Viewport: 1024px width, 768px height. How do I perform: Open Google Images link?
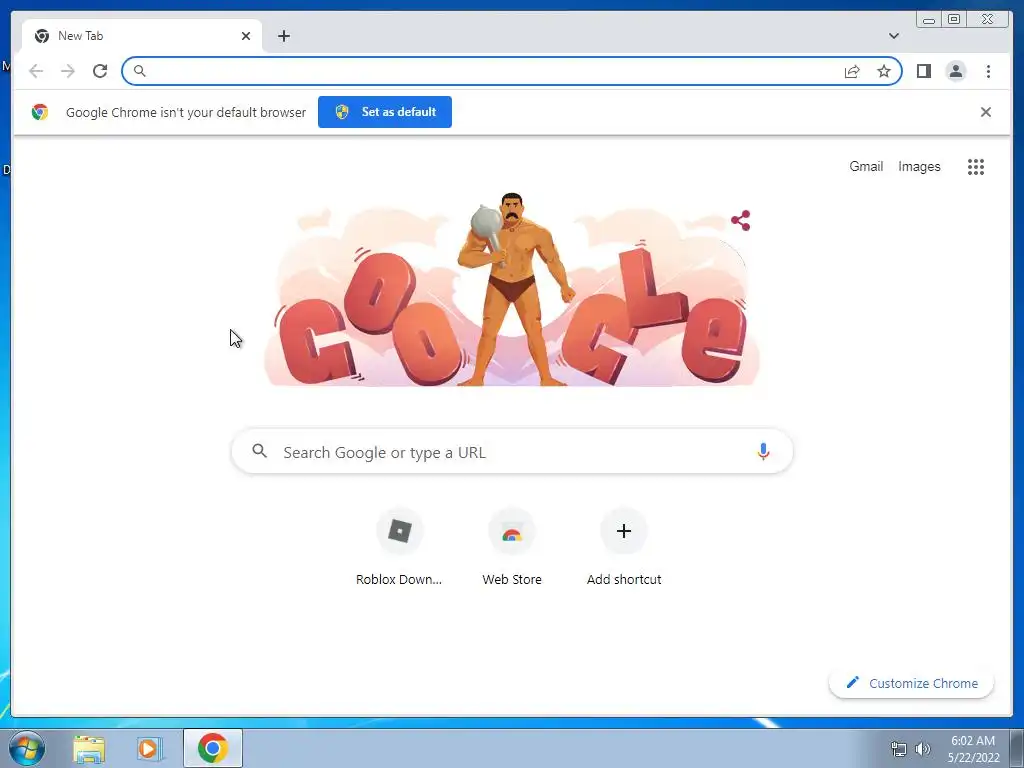919,167
